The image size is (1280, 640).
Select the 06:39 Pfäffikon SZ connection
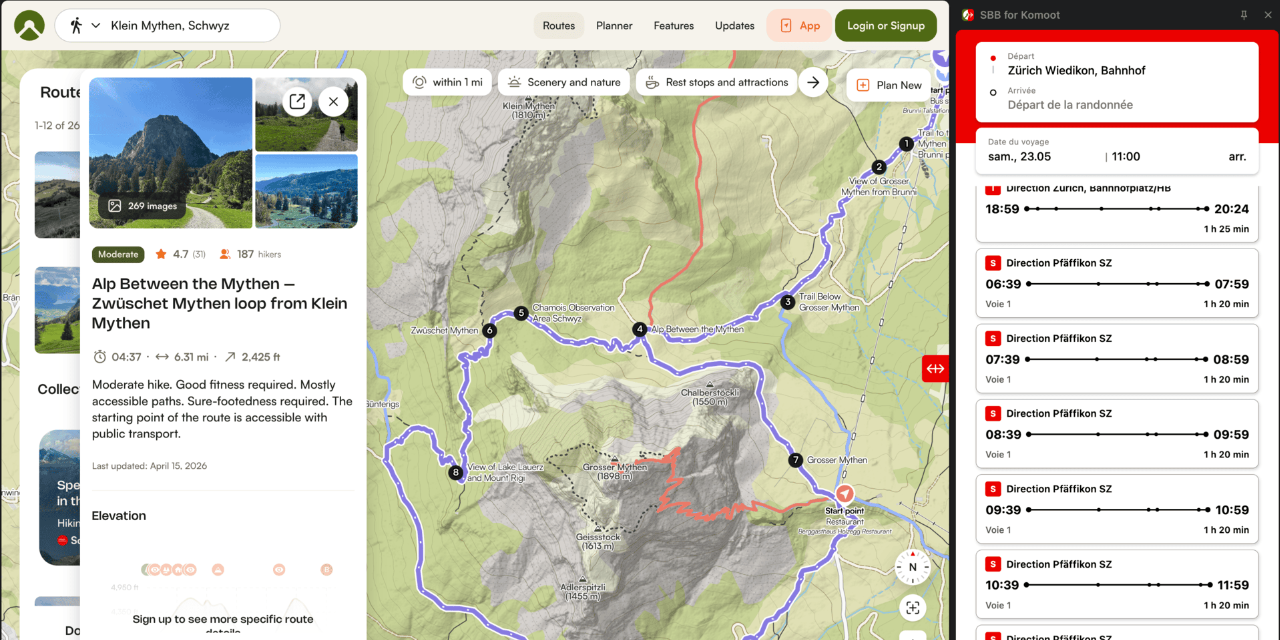[x=1117, y=282]
